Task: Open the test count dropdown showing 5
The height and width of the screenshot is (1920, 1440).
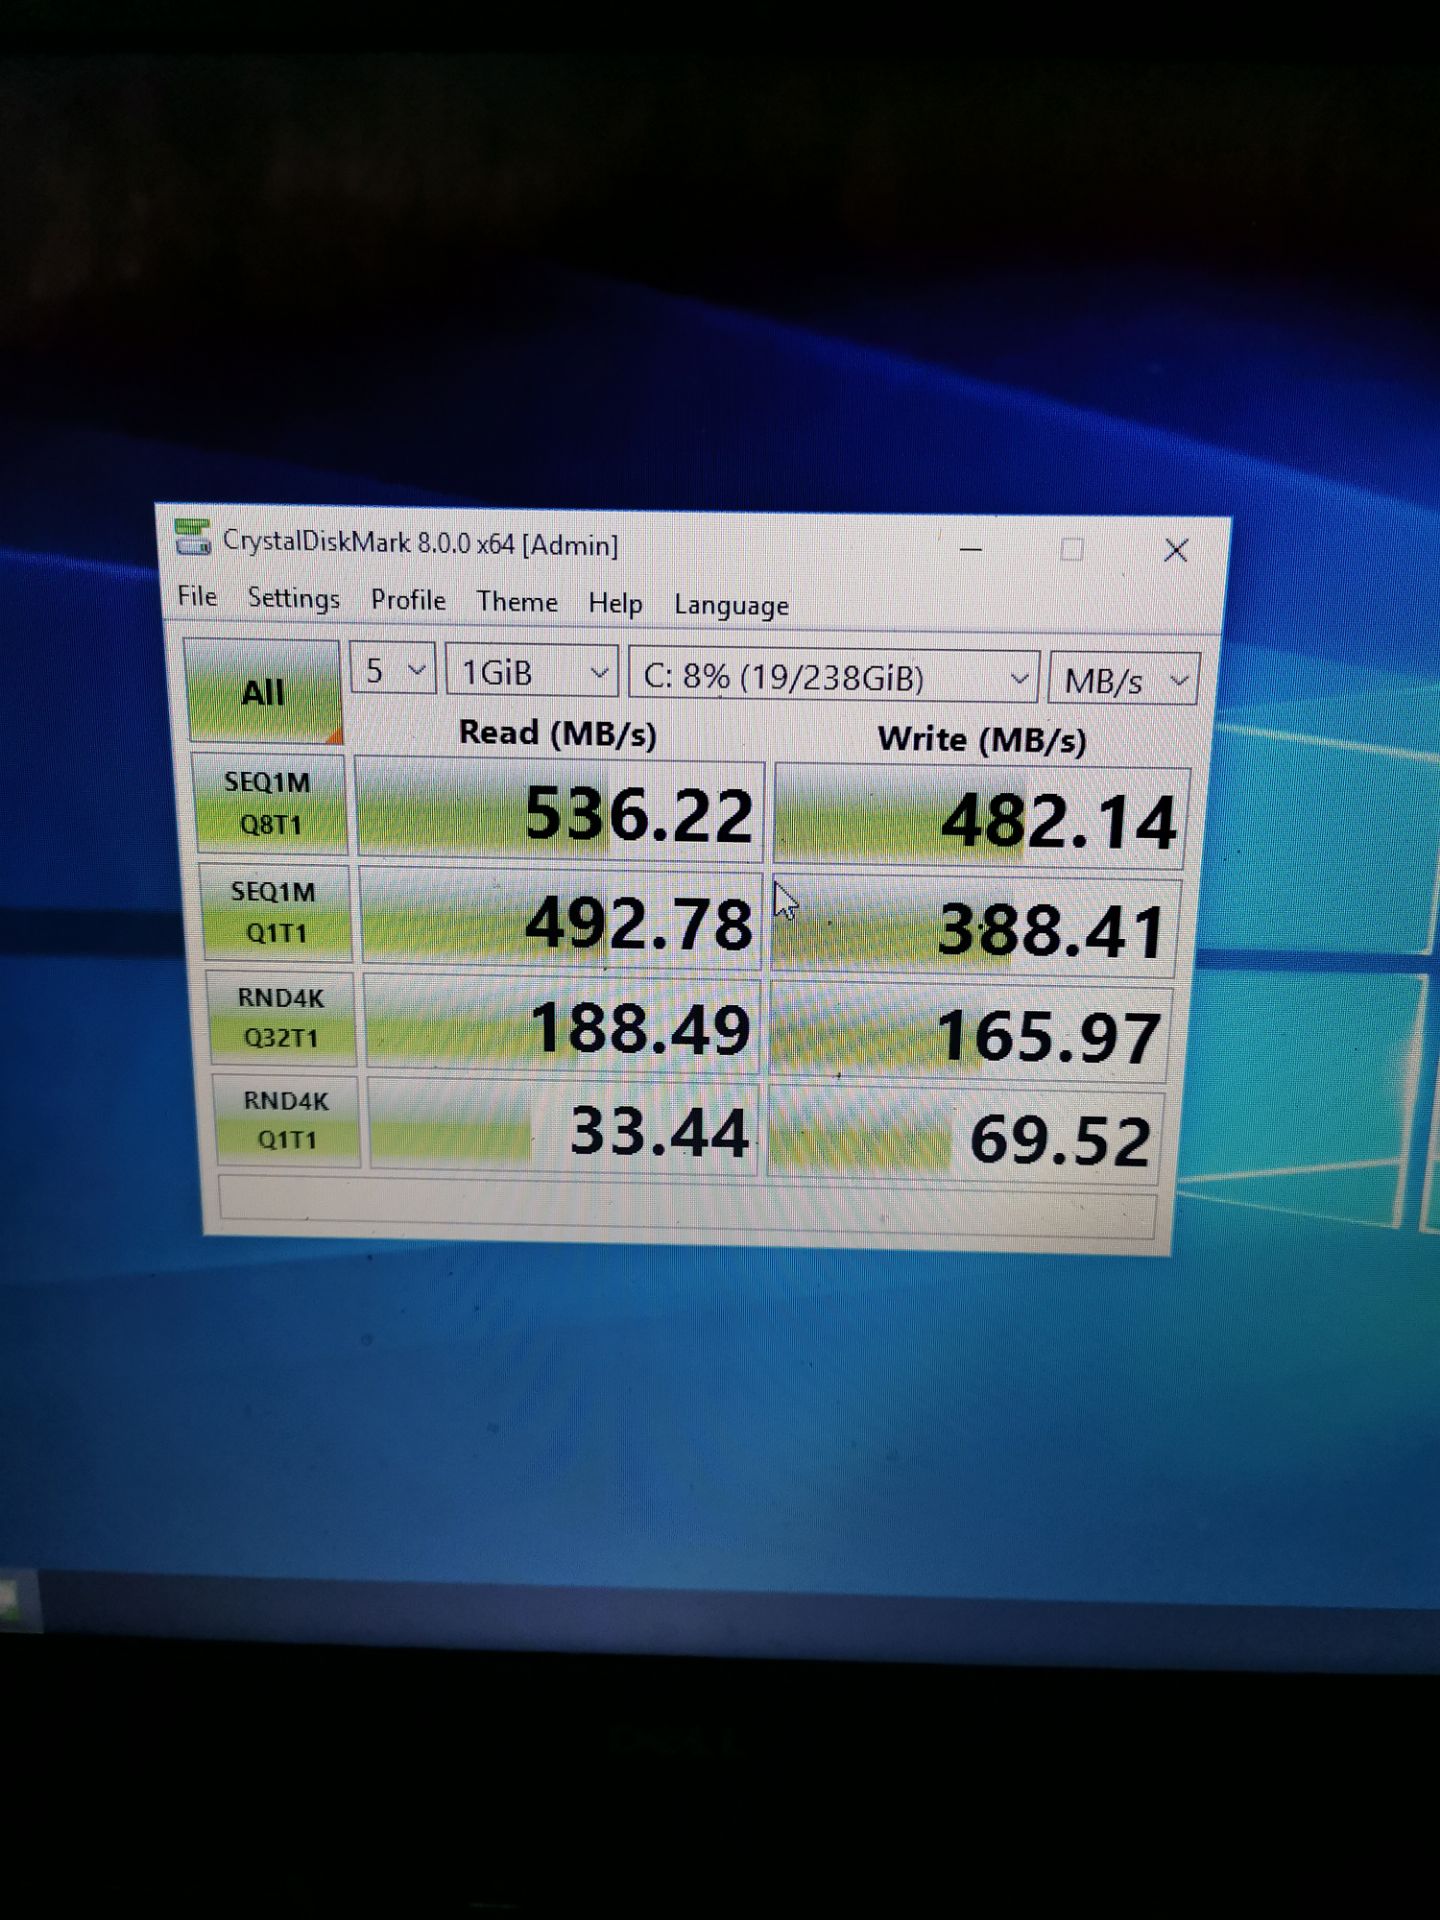Action: click(393, 670)
